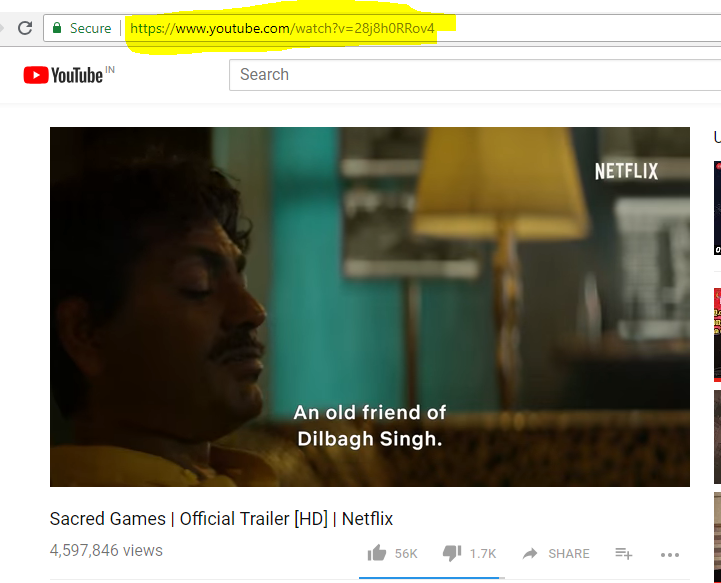
Task: Focus the YouTube Search field
Action: 475,75
